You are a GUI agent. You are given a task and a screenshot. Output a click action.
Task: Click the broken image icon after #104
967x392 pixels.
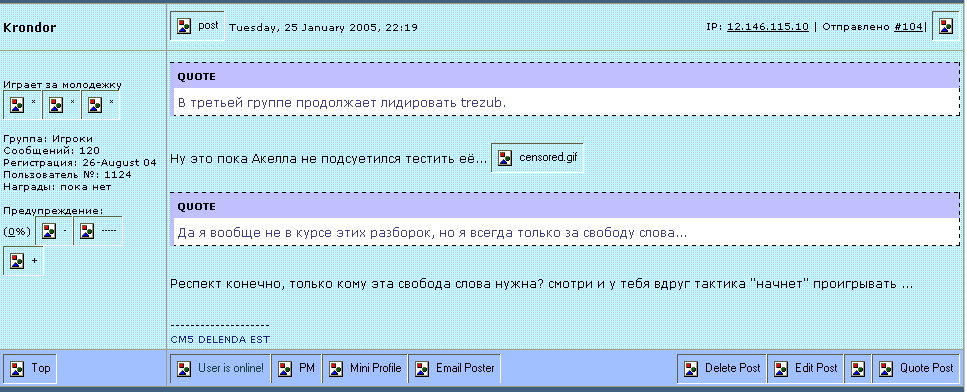coord(945,26)
